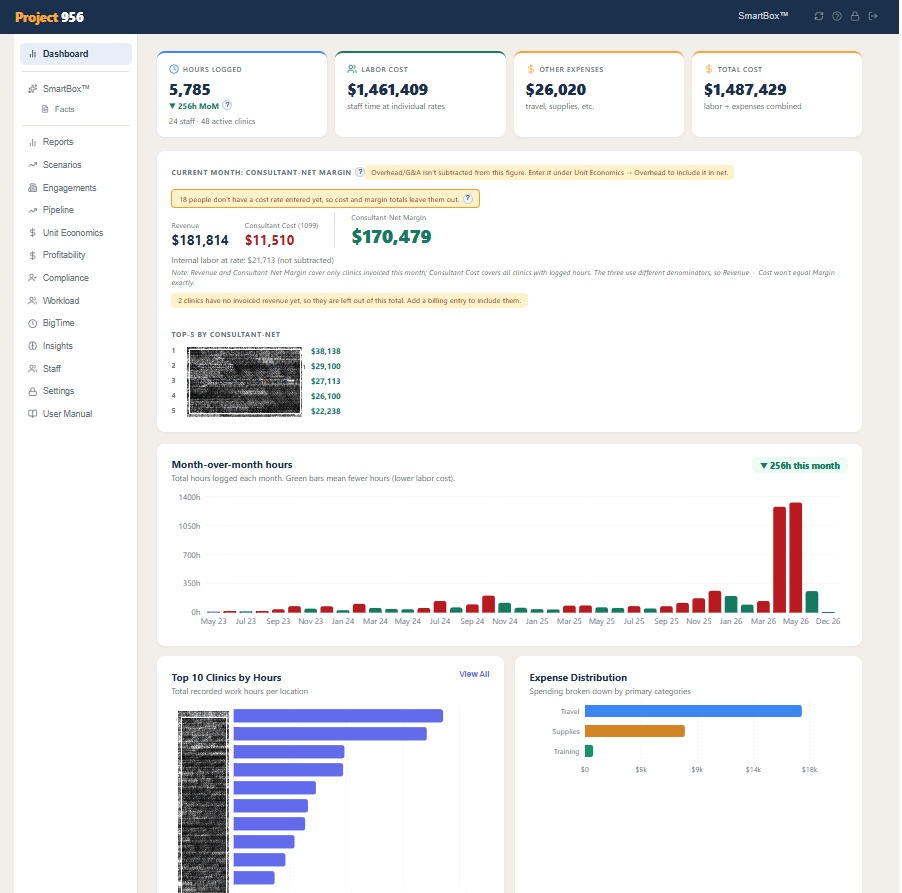Screen dimensions: 902x893
Task: Click the $26,020 other expenses value
Action: (556, 90)
